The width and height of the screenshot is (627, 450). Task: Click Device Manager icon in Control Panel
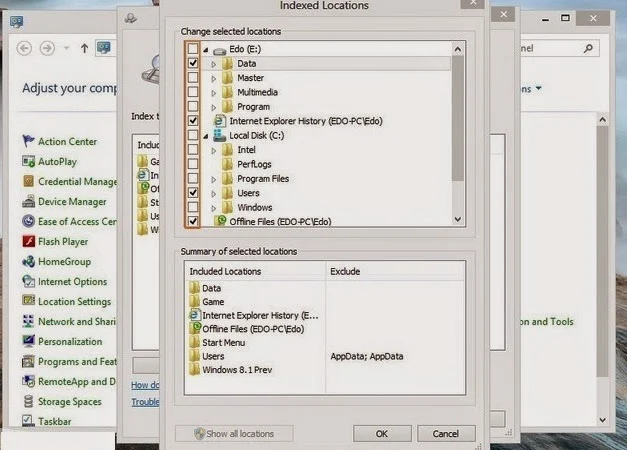tap(28, 201)
